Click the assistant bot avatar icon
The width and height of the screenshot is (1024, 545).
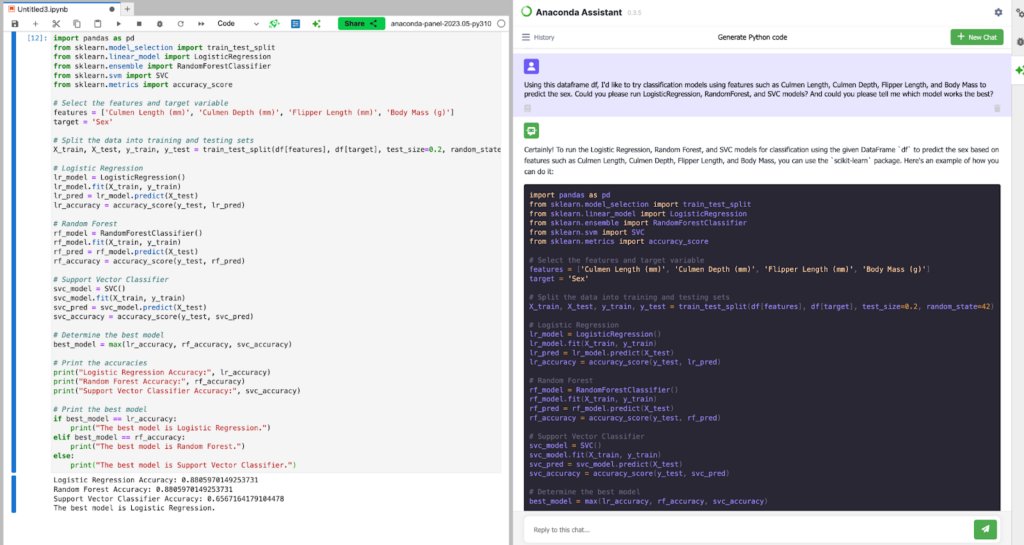point(531,131)
